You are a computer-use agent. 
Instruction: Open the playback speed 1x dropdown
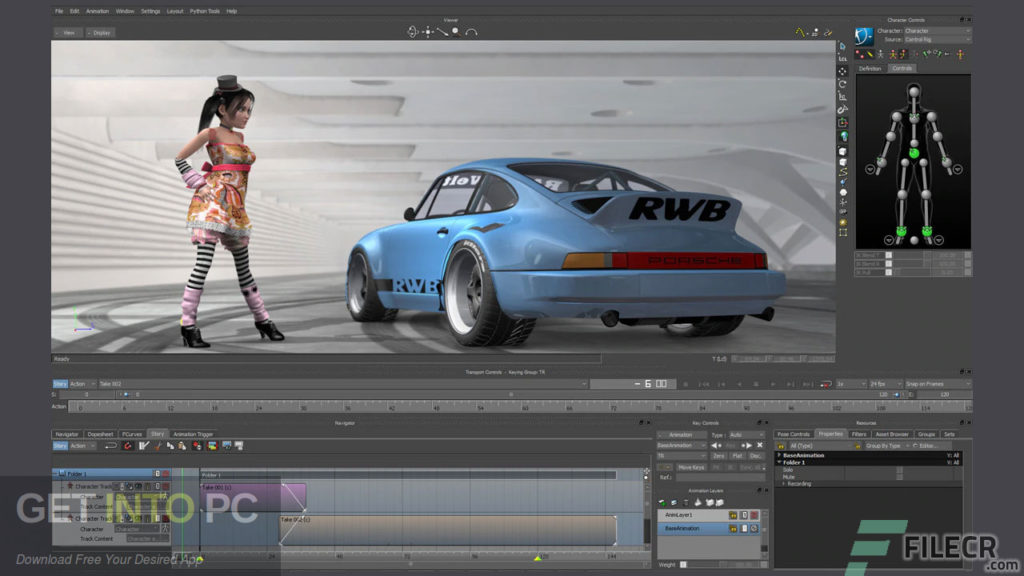click(852, 384)
